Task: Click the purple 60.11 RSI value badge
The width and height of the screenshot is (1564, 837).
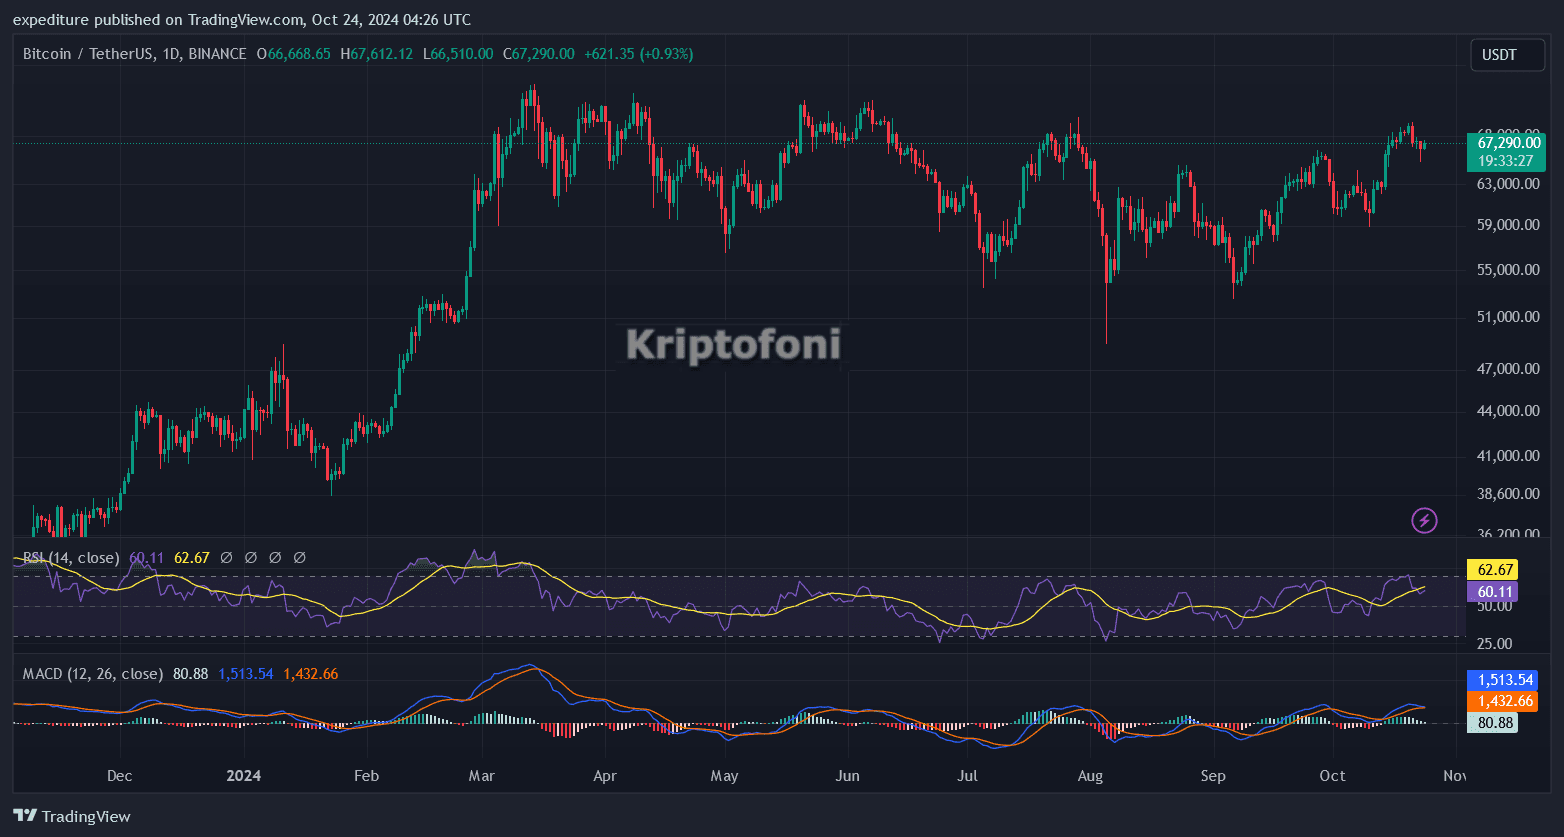Action: point(1493,591)
